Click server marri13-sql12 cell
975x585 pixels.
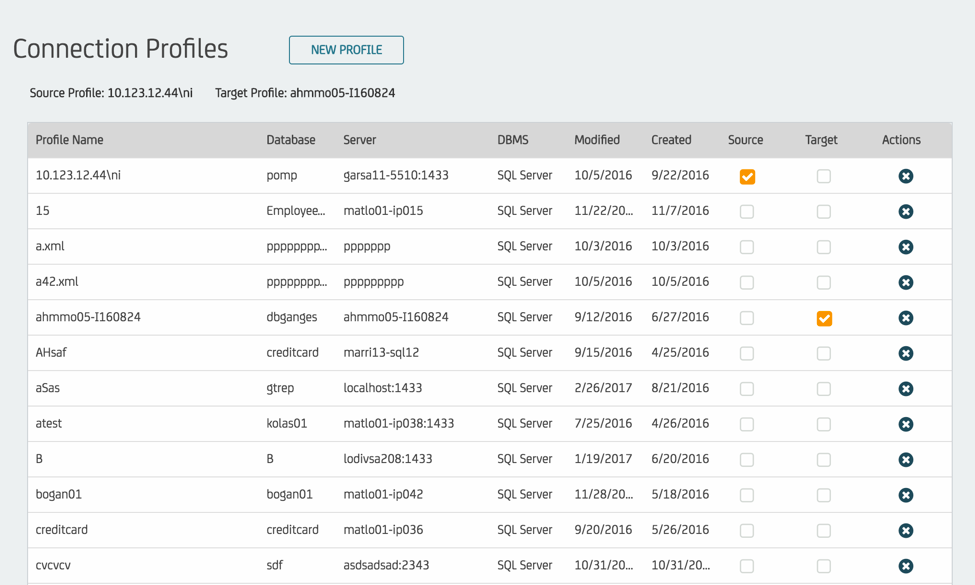[381, 352]
